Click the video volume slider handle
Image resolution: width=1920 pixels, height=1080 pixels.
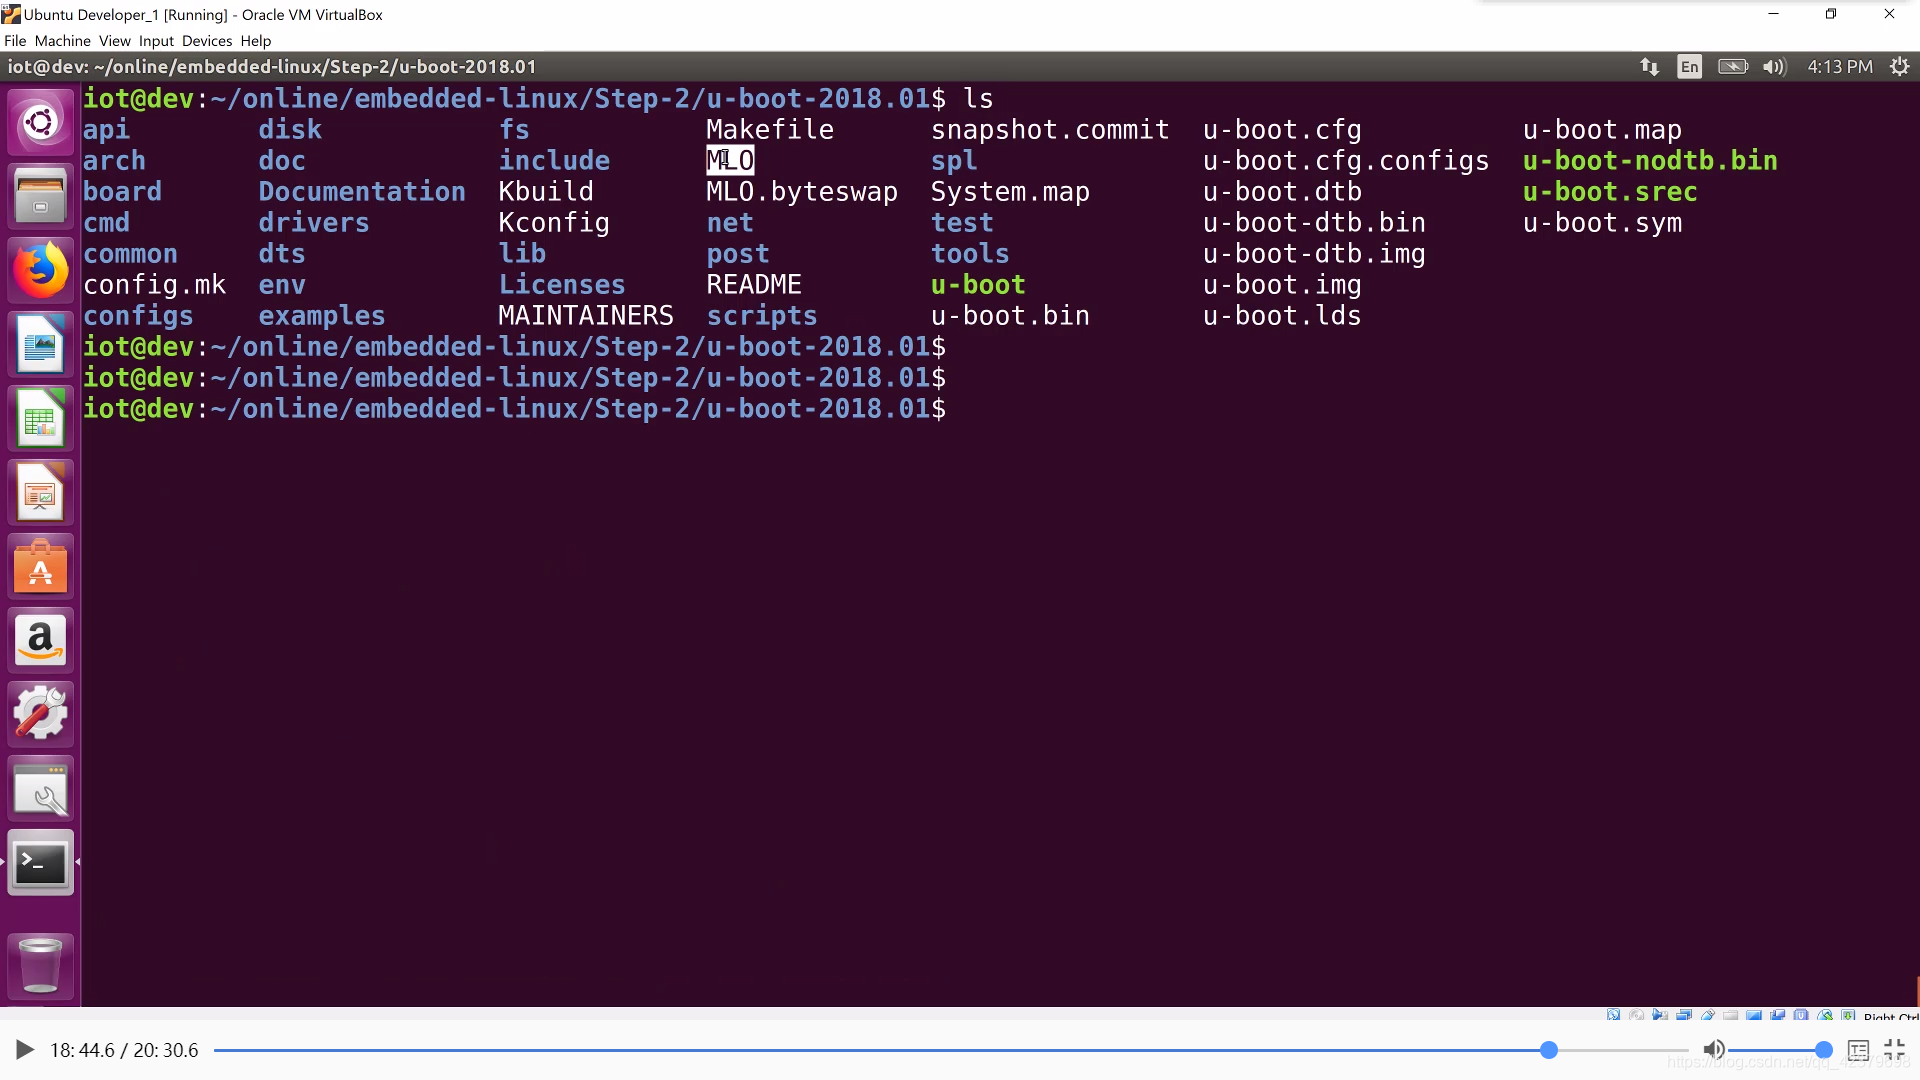pyautogui.click(x=1823, y=1050)
